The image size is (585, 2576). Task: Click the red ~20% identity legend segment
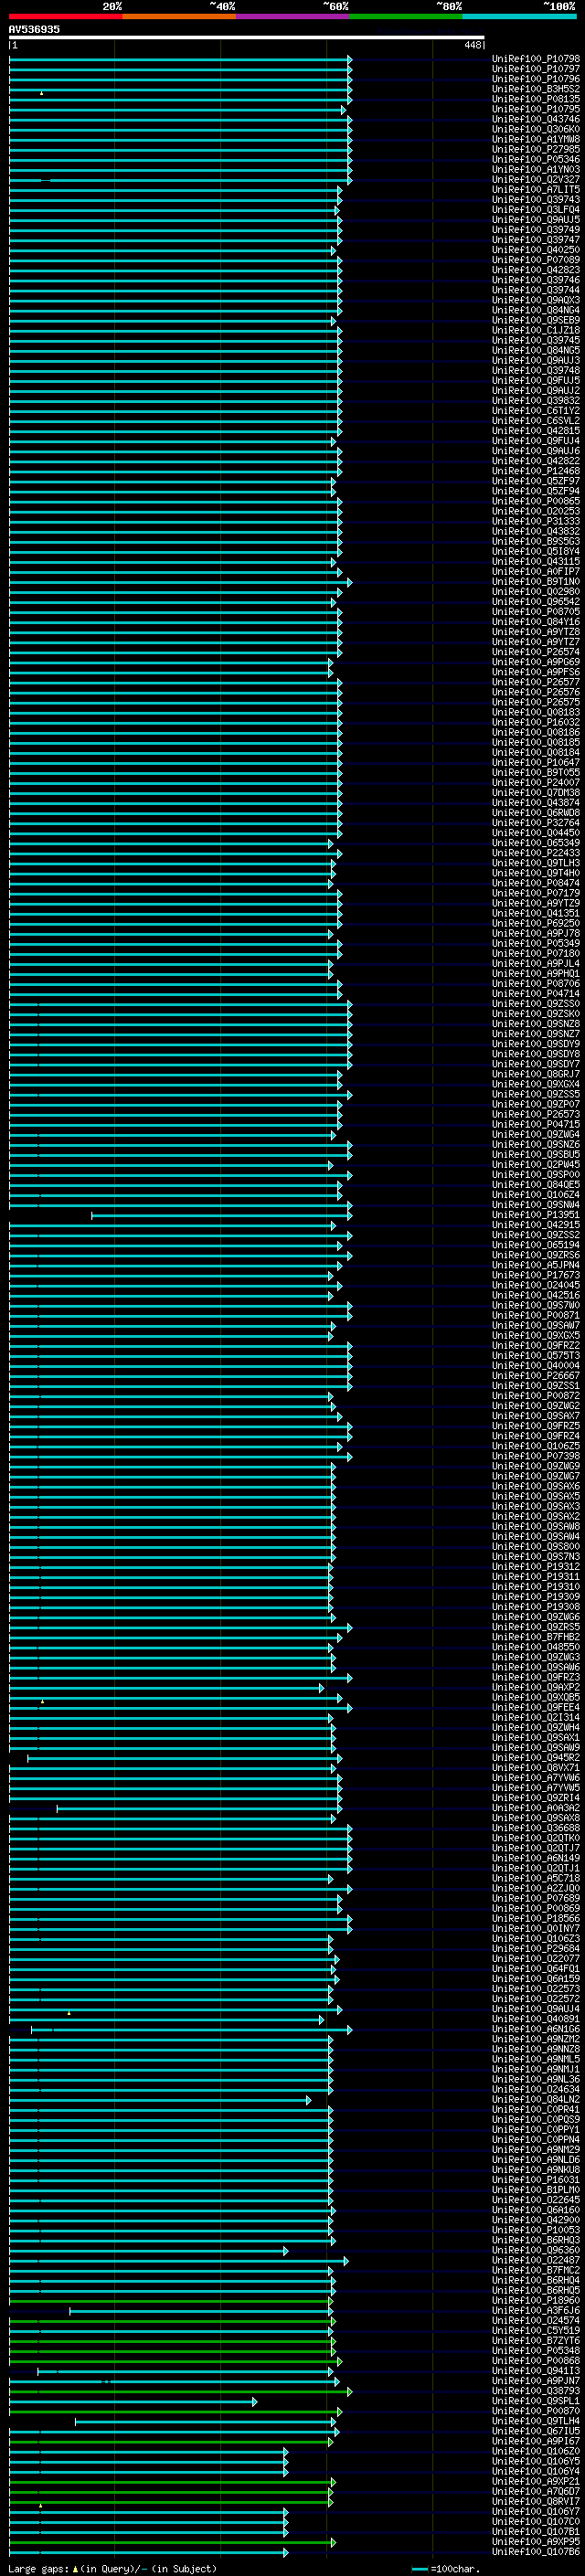[65, 16]
